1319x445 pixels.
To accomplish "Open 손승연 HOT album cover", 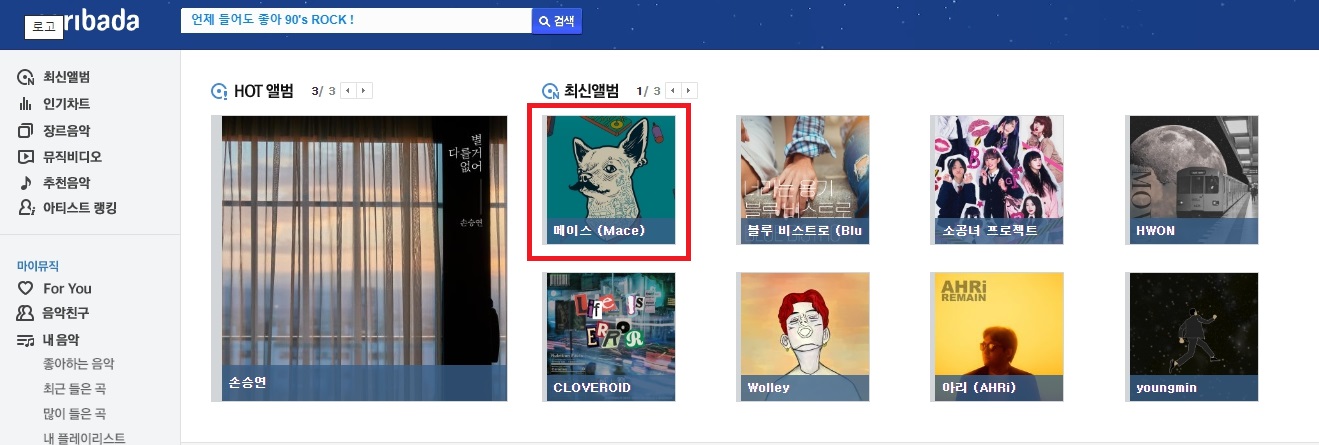I will point(359,258).
